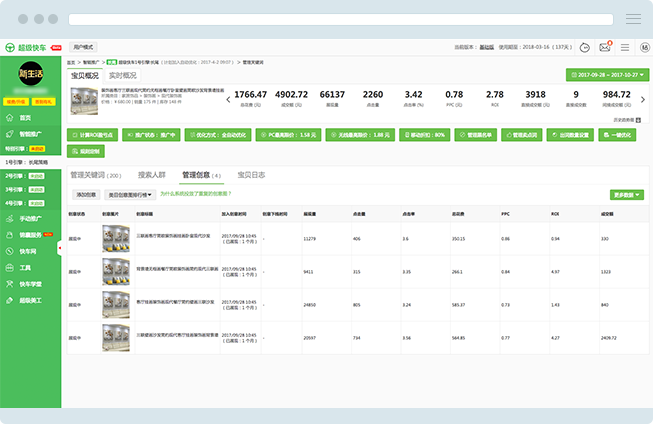
Task: Collapse the sidebar with the red arrow handle
Action: (60, 247)
